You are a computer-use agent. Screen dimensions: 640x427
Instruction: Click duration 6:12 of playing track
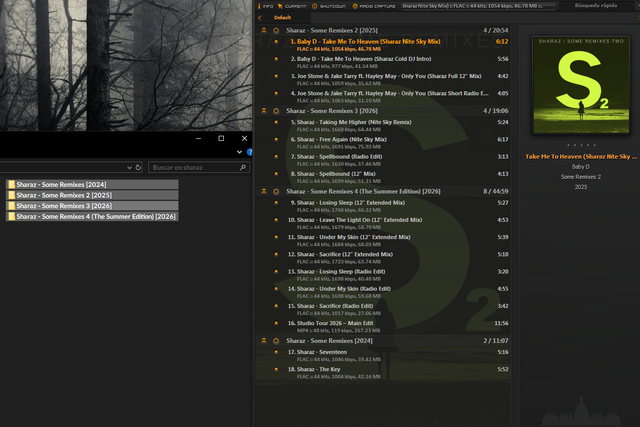point(502,42)
